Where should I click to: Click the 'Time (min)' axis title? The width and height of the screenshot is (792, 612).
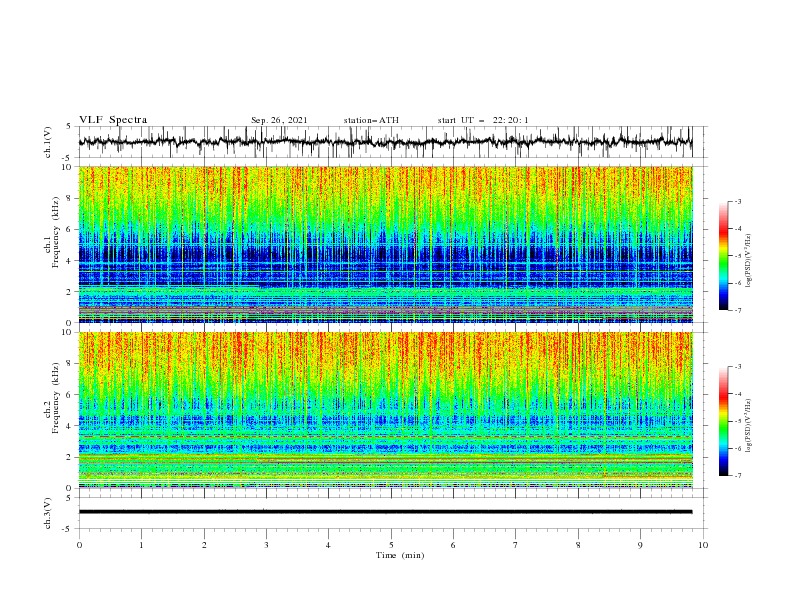point(400,555)
